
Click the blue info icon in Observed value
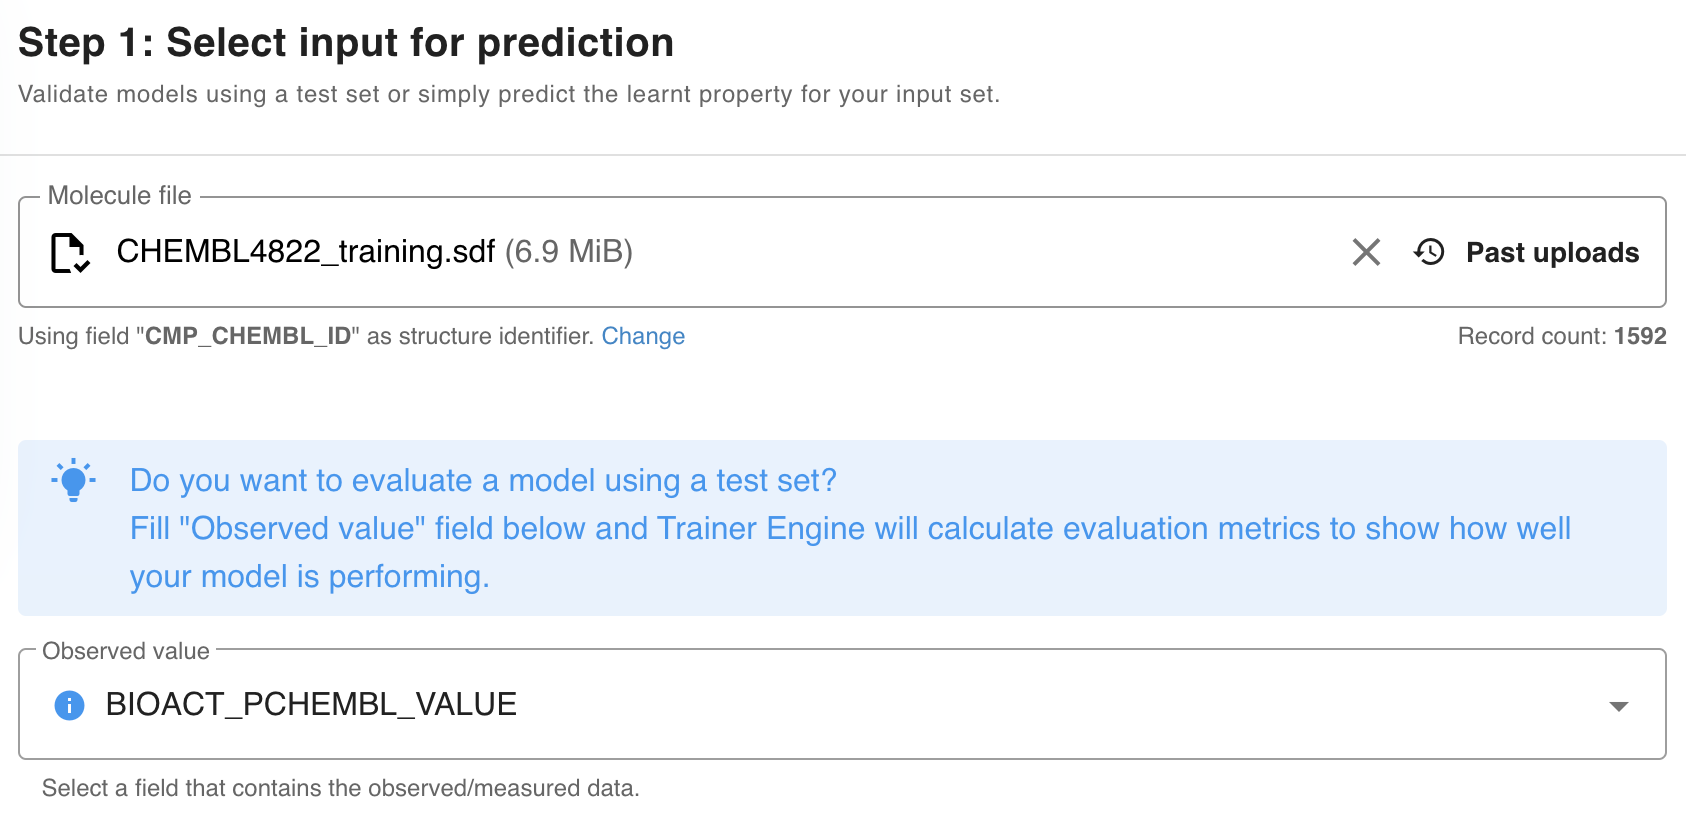pyautogui.click(x=69, y=705)
